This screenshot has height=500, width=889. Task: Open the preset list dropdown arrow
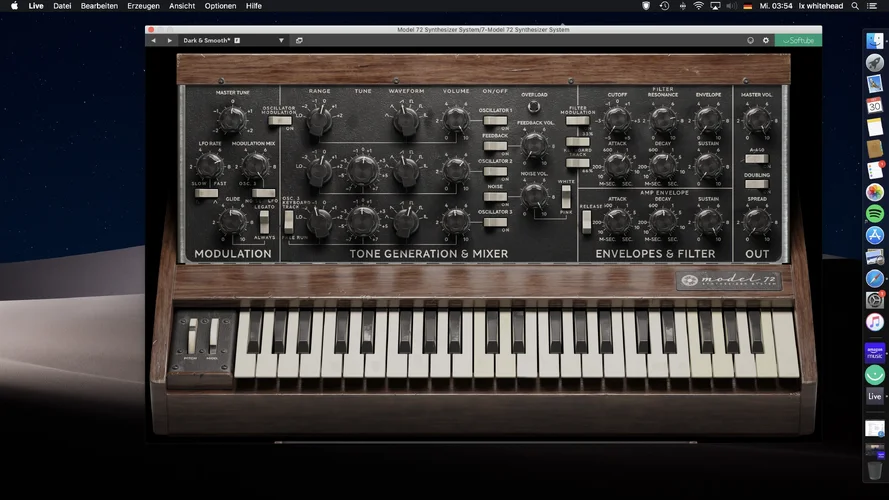(281, 41)
